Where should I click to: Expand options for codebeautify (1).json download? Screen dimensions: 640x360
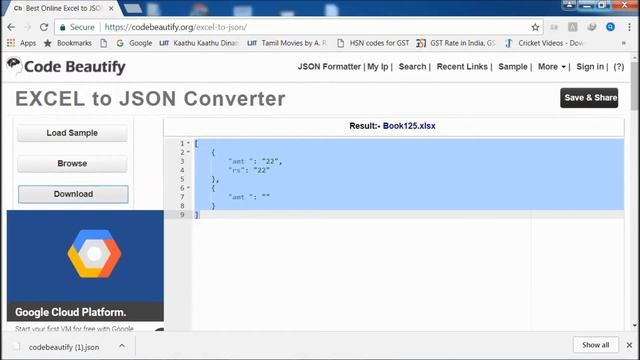pyautogui.click(x=122, y=346)
